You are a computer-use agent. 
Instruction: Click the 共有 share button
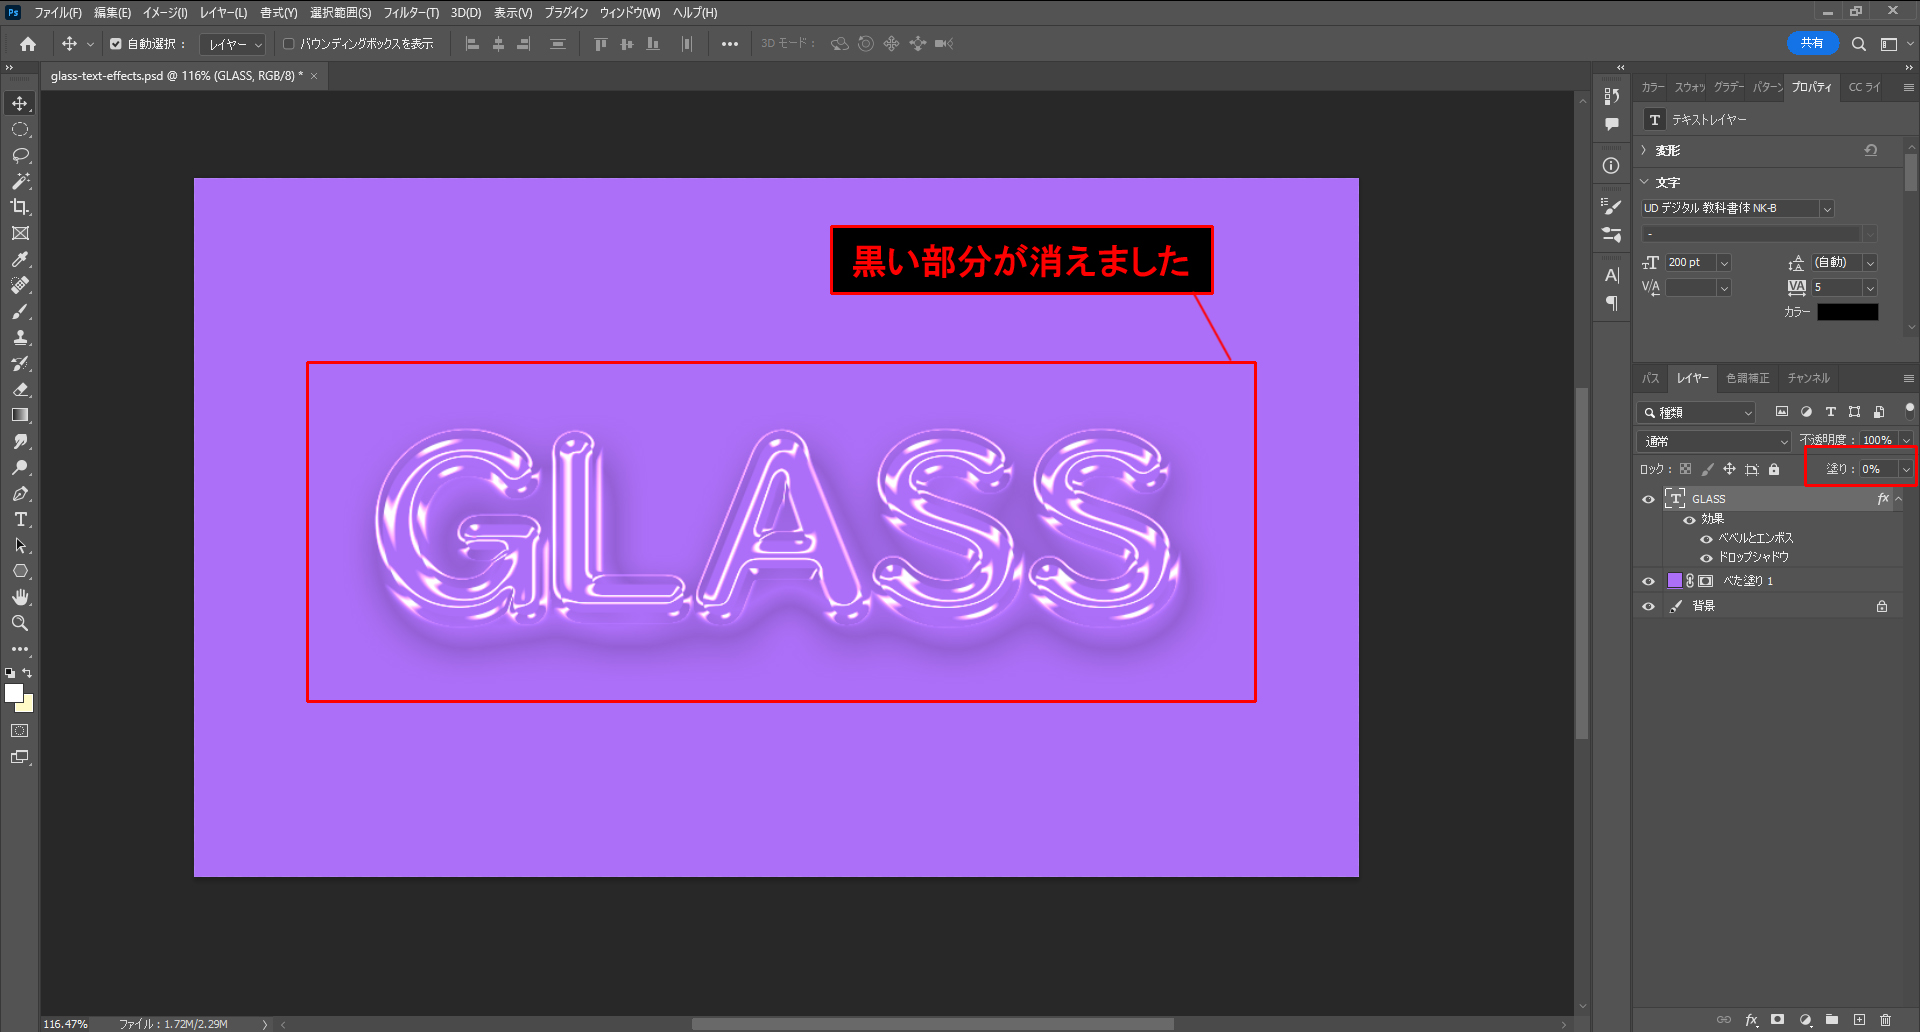(1811, 43)
